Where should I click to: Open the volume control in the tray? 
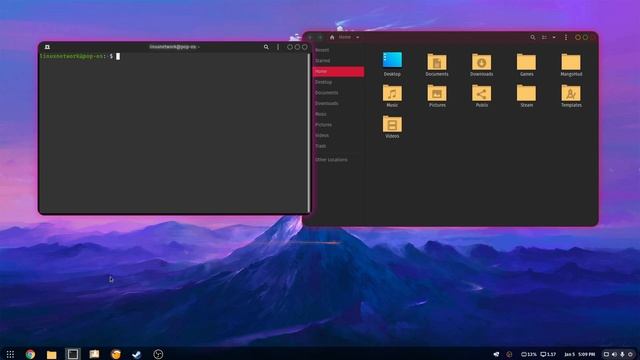614,354
